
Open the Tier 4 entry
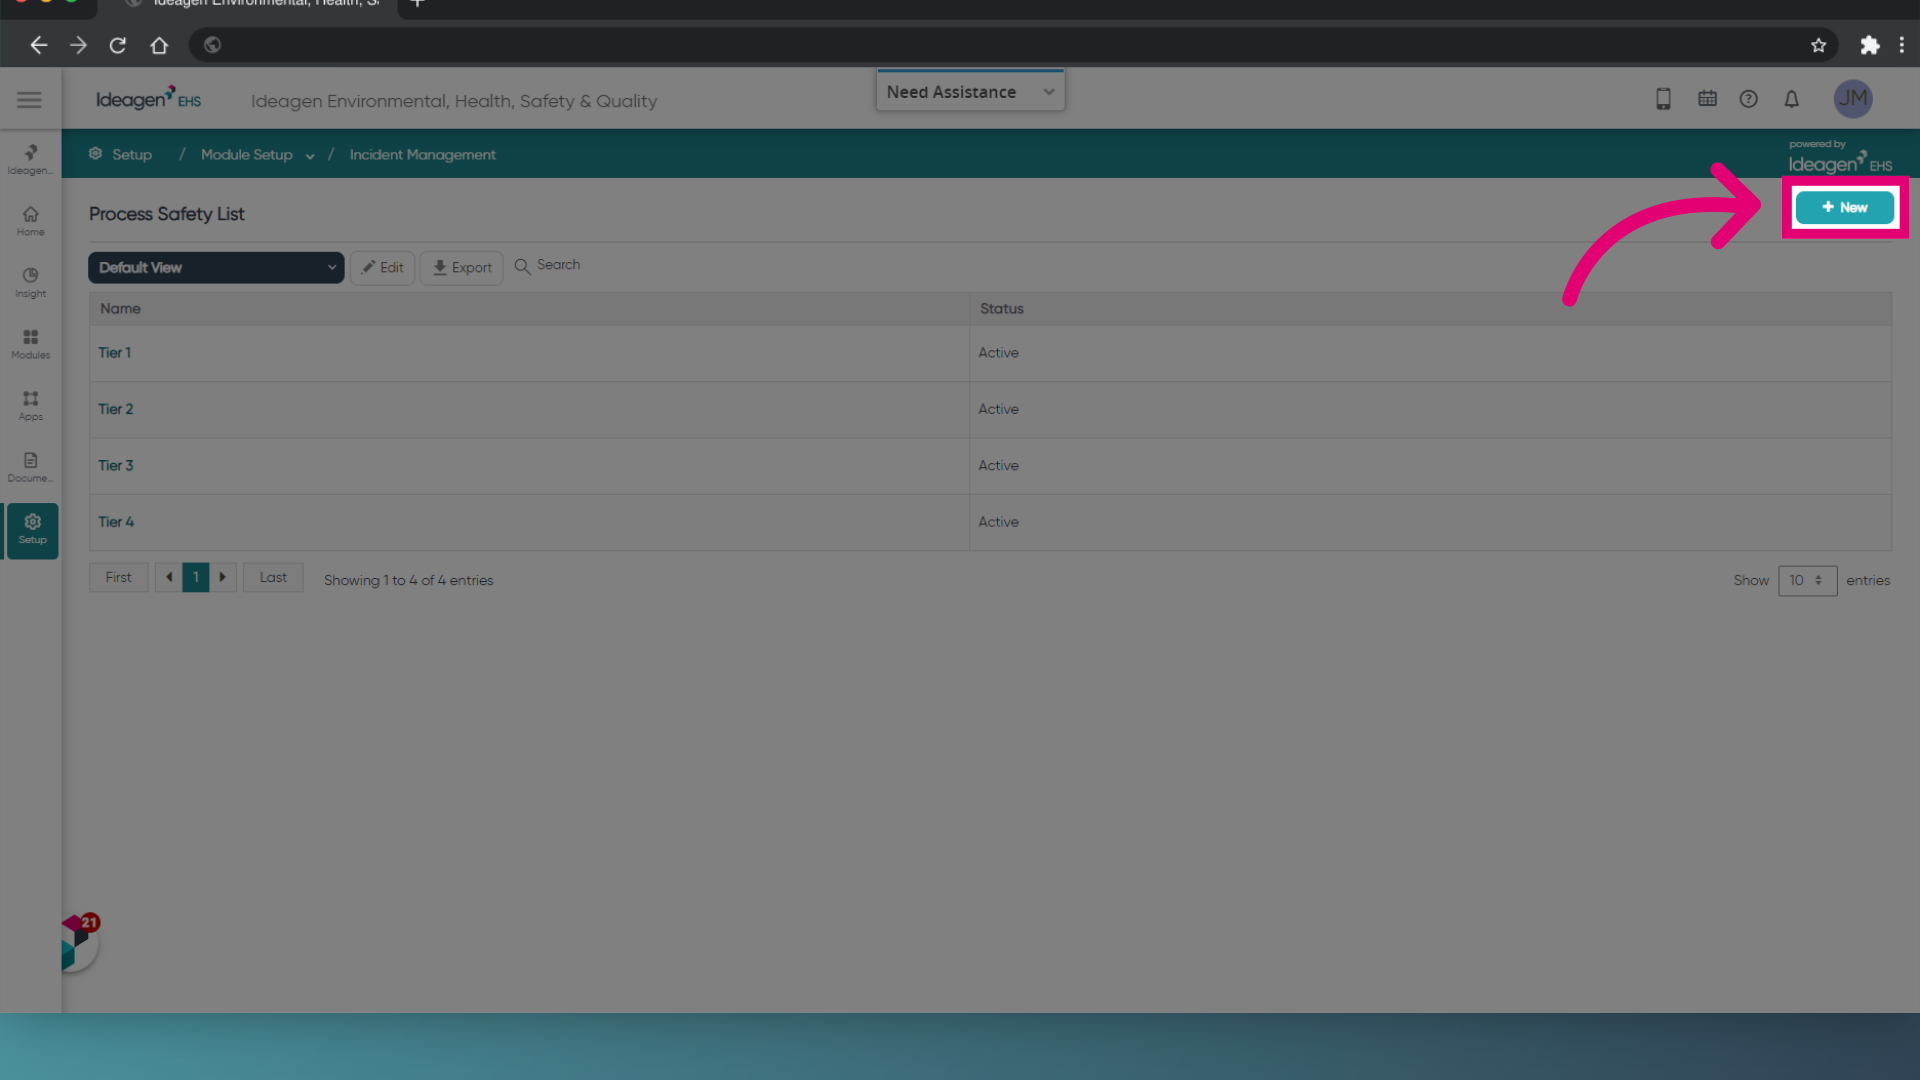(x=115, y=522)
